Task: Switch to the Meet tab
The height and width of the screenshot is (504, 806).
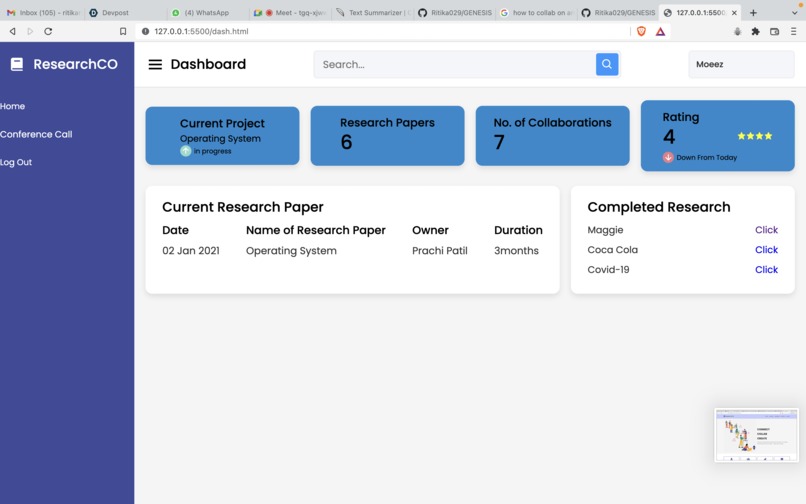Action: coord(289,13)
